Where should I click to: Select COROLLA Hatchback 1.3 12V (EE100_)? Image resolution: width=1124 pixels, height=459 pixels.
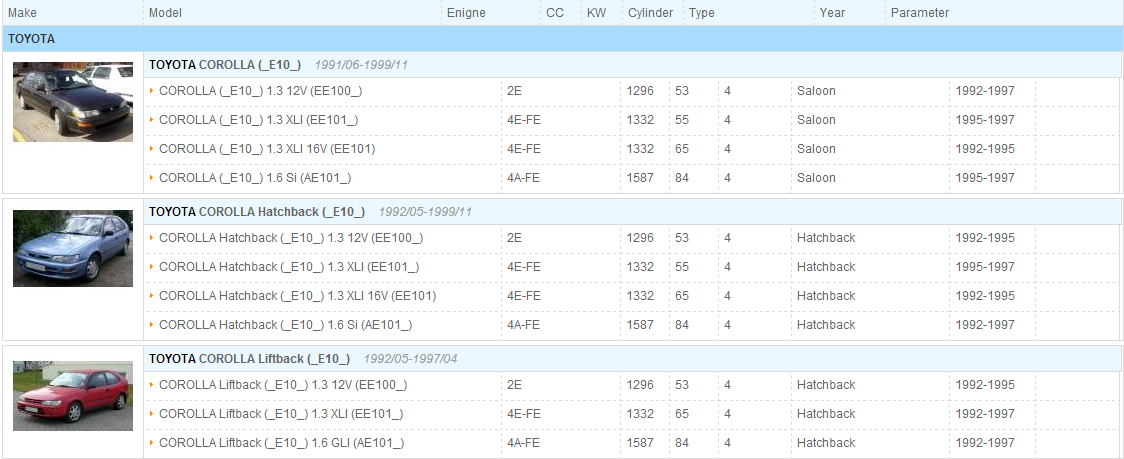(290, 237)
